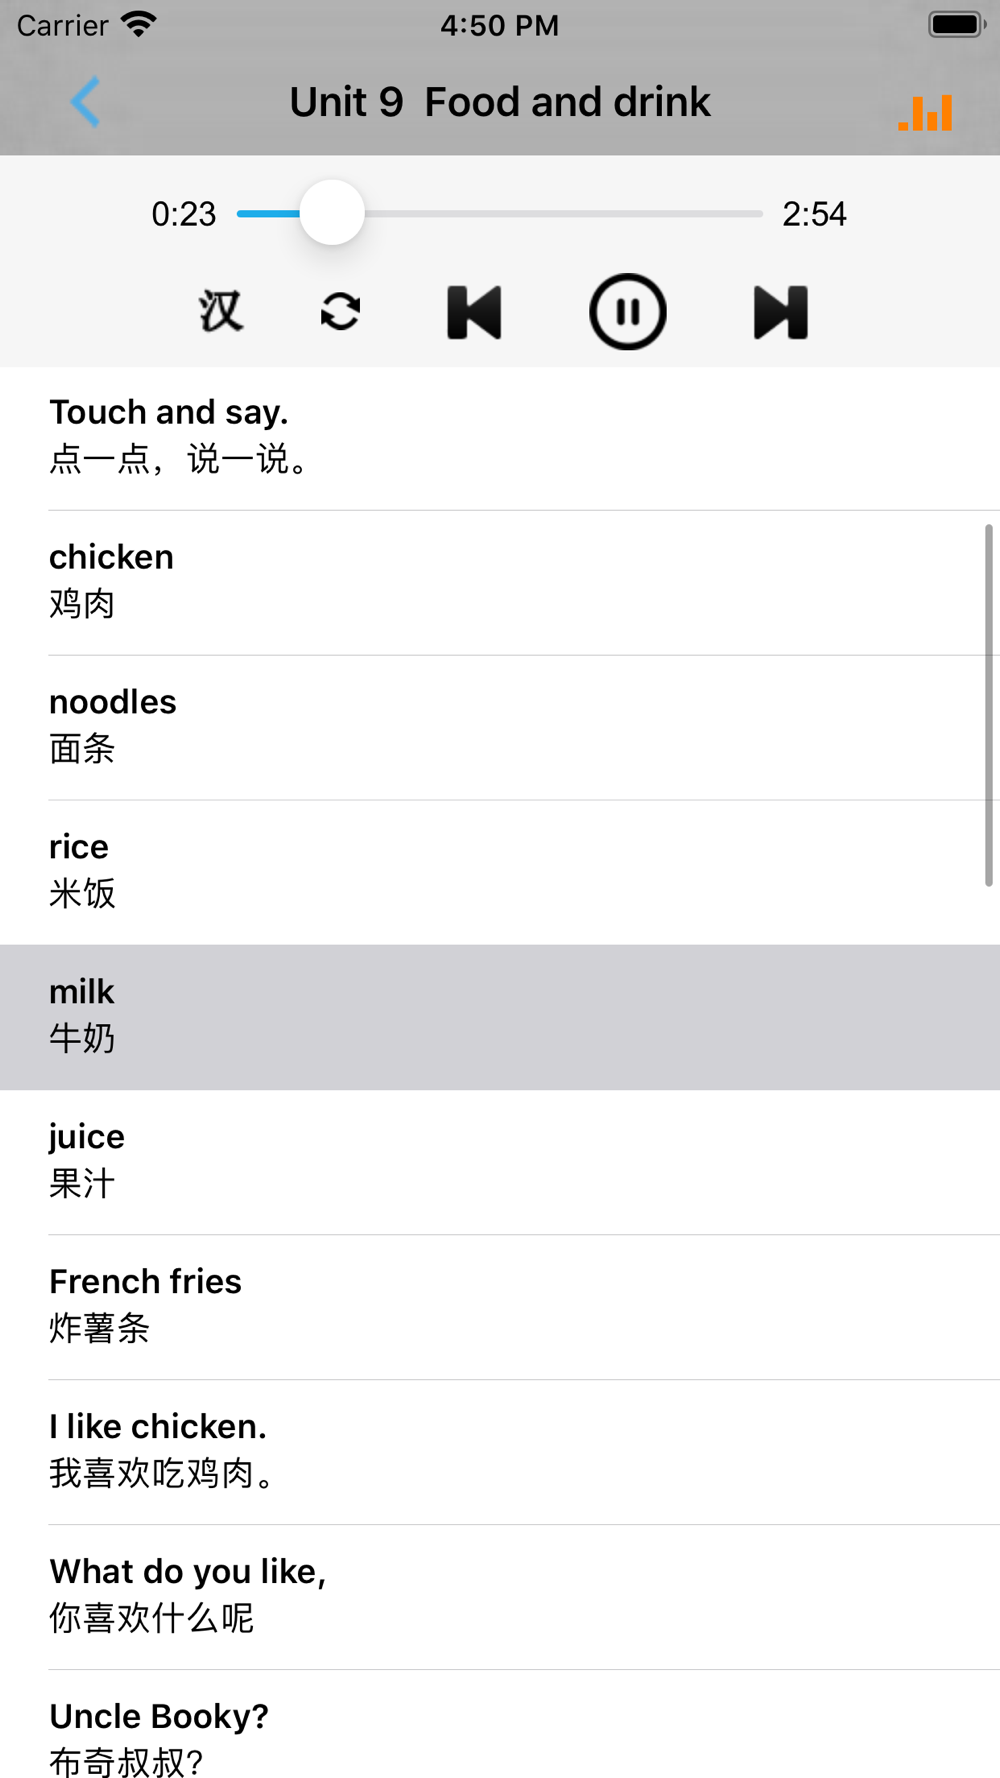Click the remaining progress track near 2:54

point(563,213)
